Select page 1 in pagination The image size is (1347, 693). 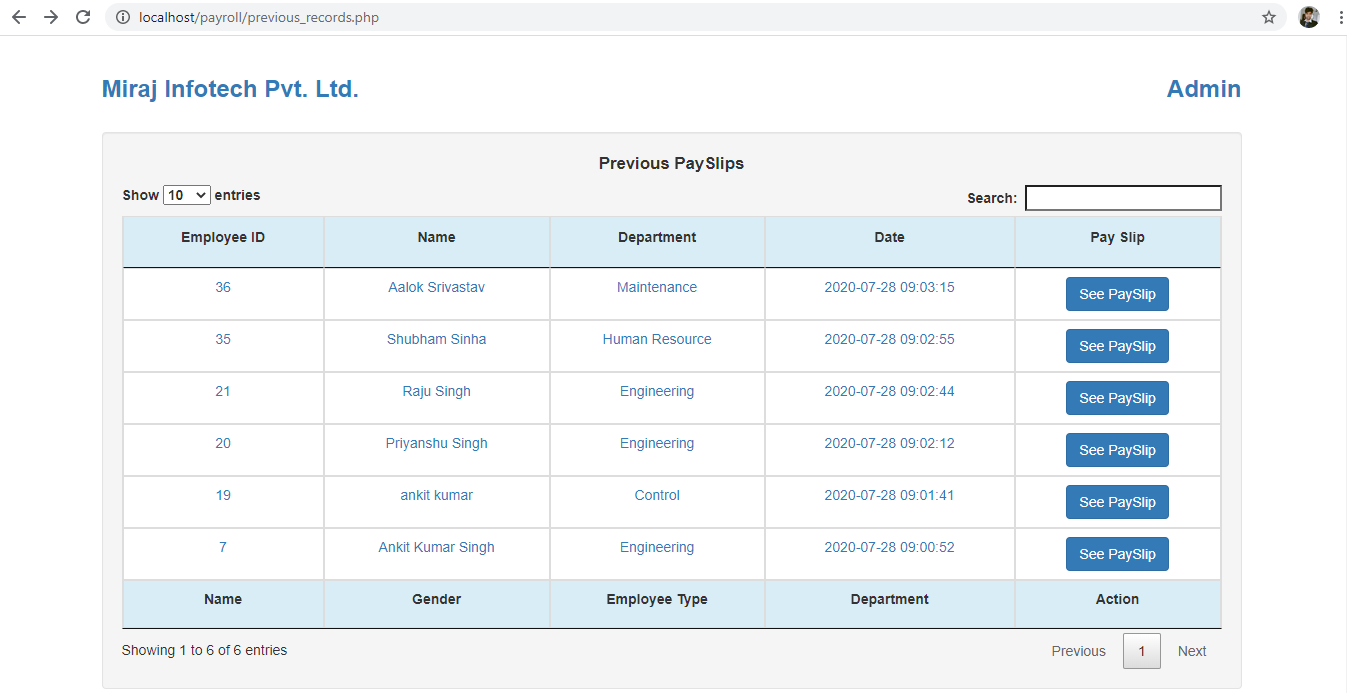pos(1141,650)
